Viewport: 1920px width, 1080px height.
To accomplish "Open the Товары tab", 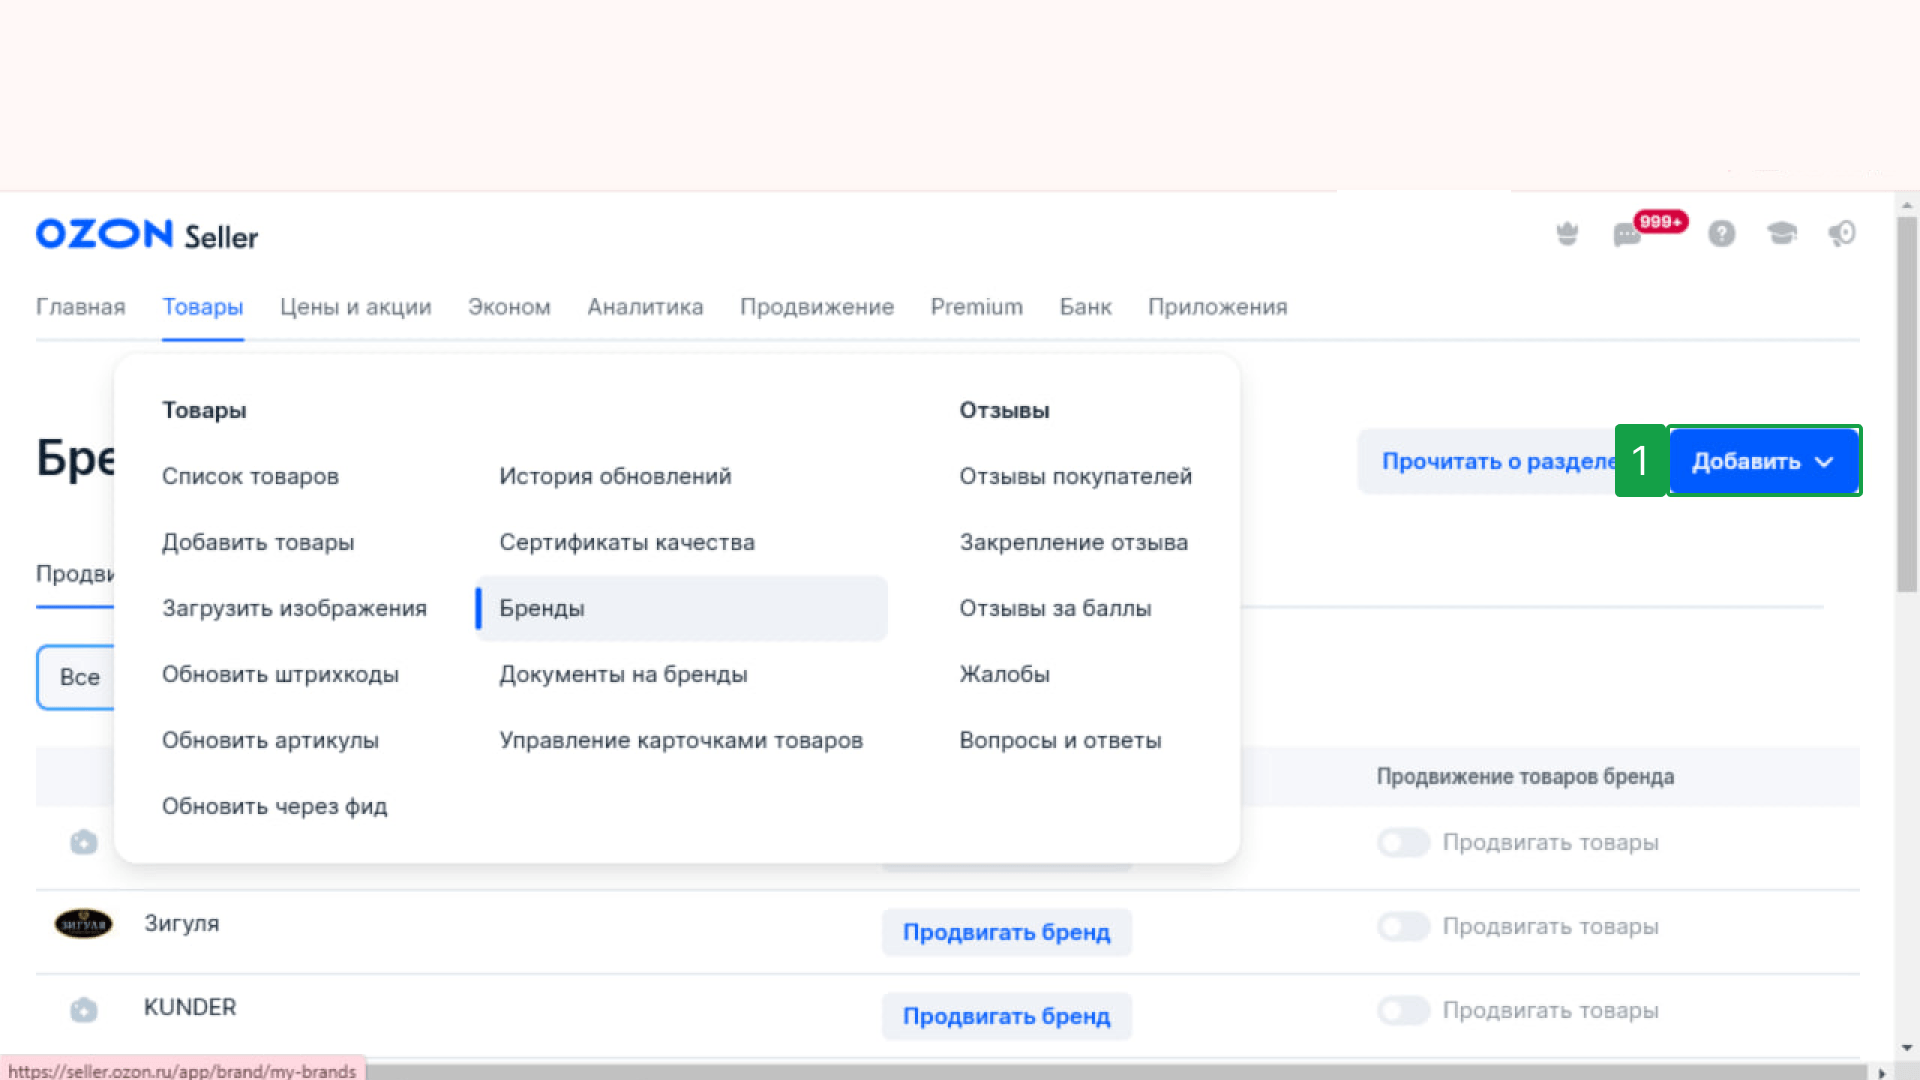I will (x=203, y=307).
